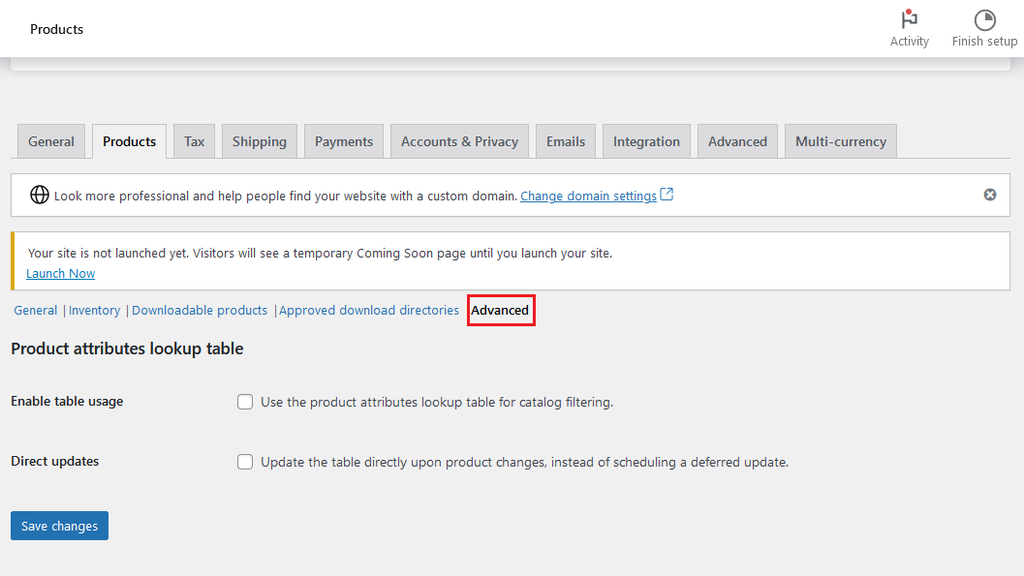Click the Save changes button
Screen dimensions: 1024x576
point(59,526)
